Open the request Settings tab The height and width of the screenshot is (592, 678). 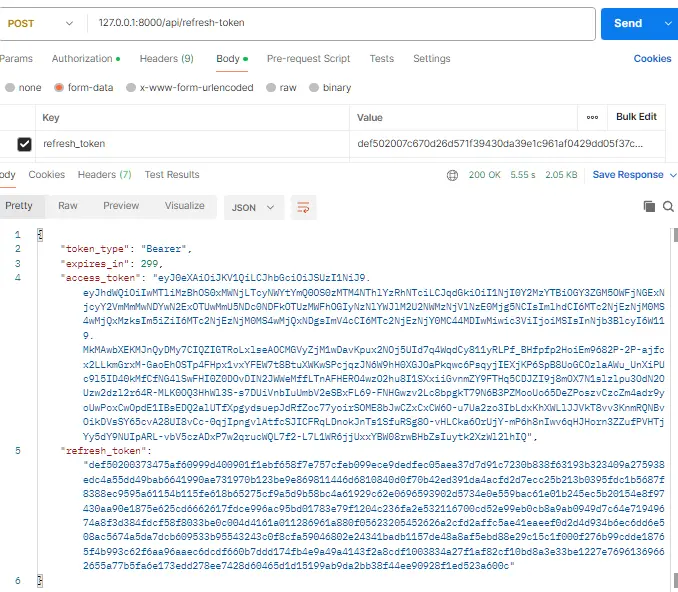432,58
